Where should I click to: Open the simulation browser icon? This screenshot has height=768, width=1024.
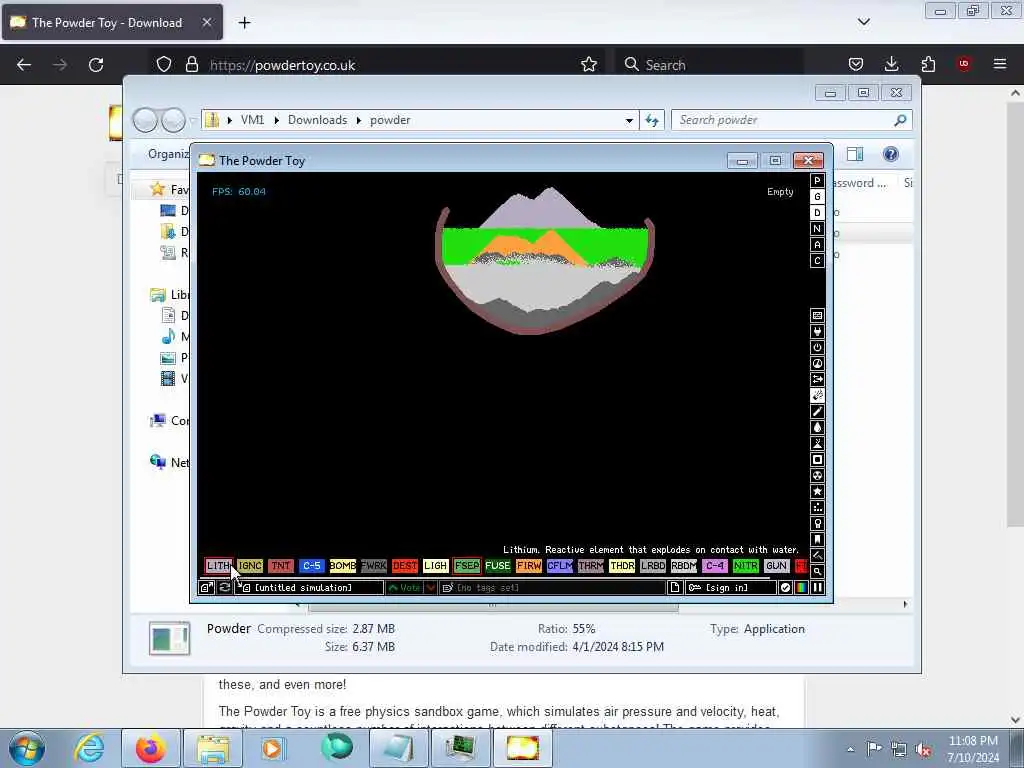click(206, 588)
